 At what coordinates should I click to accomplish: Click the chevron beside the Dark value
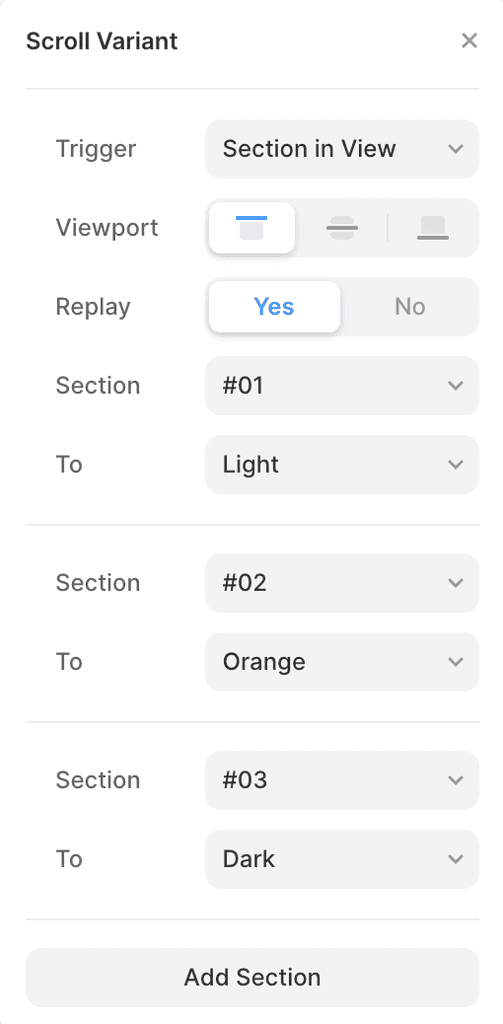[x=455, y=859]
